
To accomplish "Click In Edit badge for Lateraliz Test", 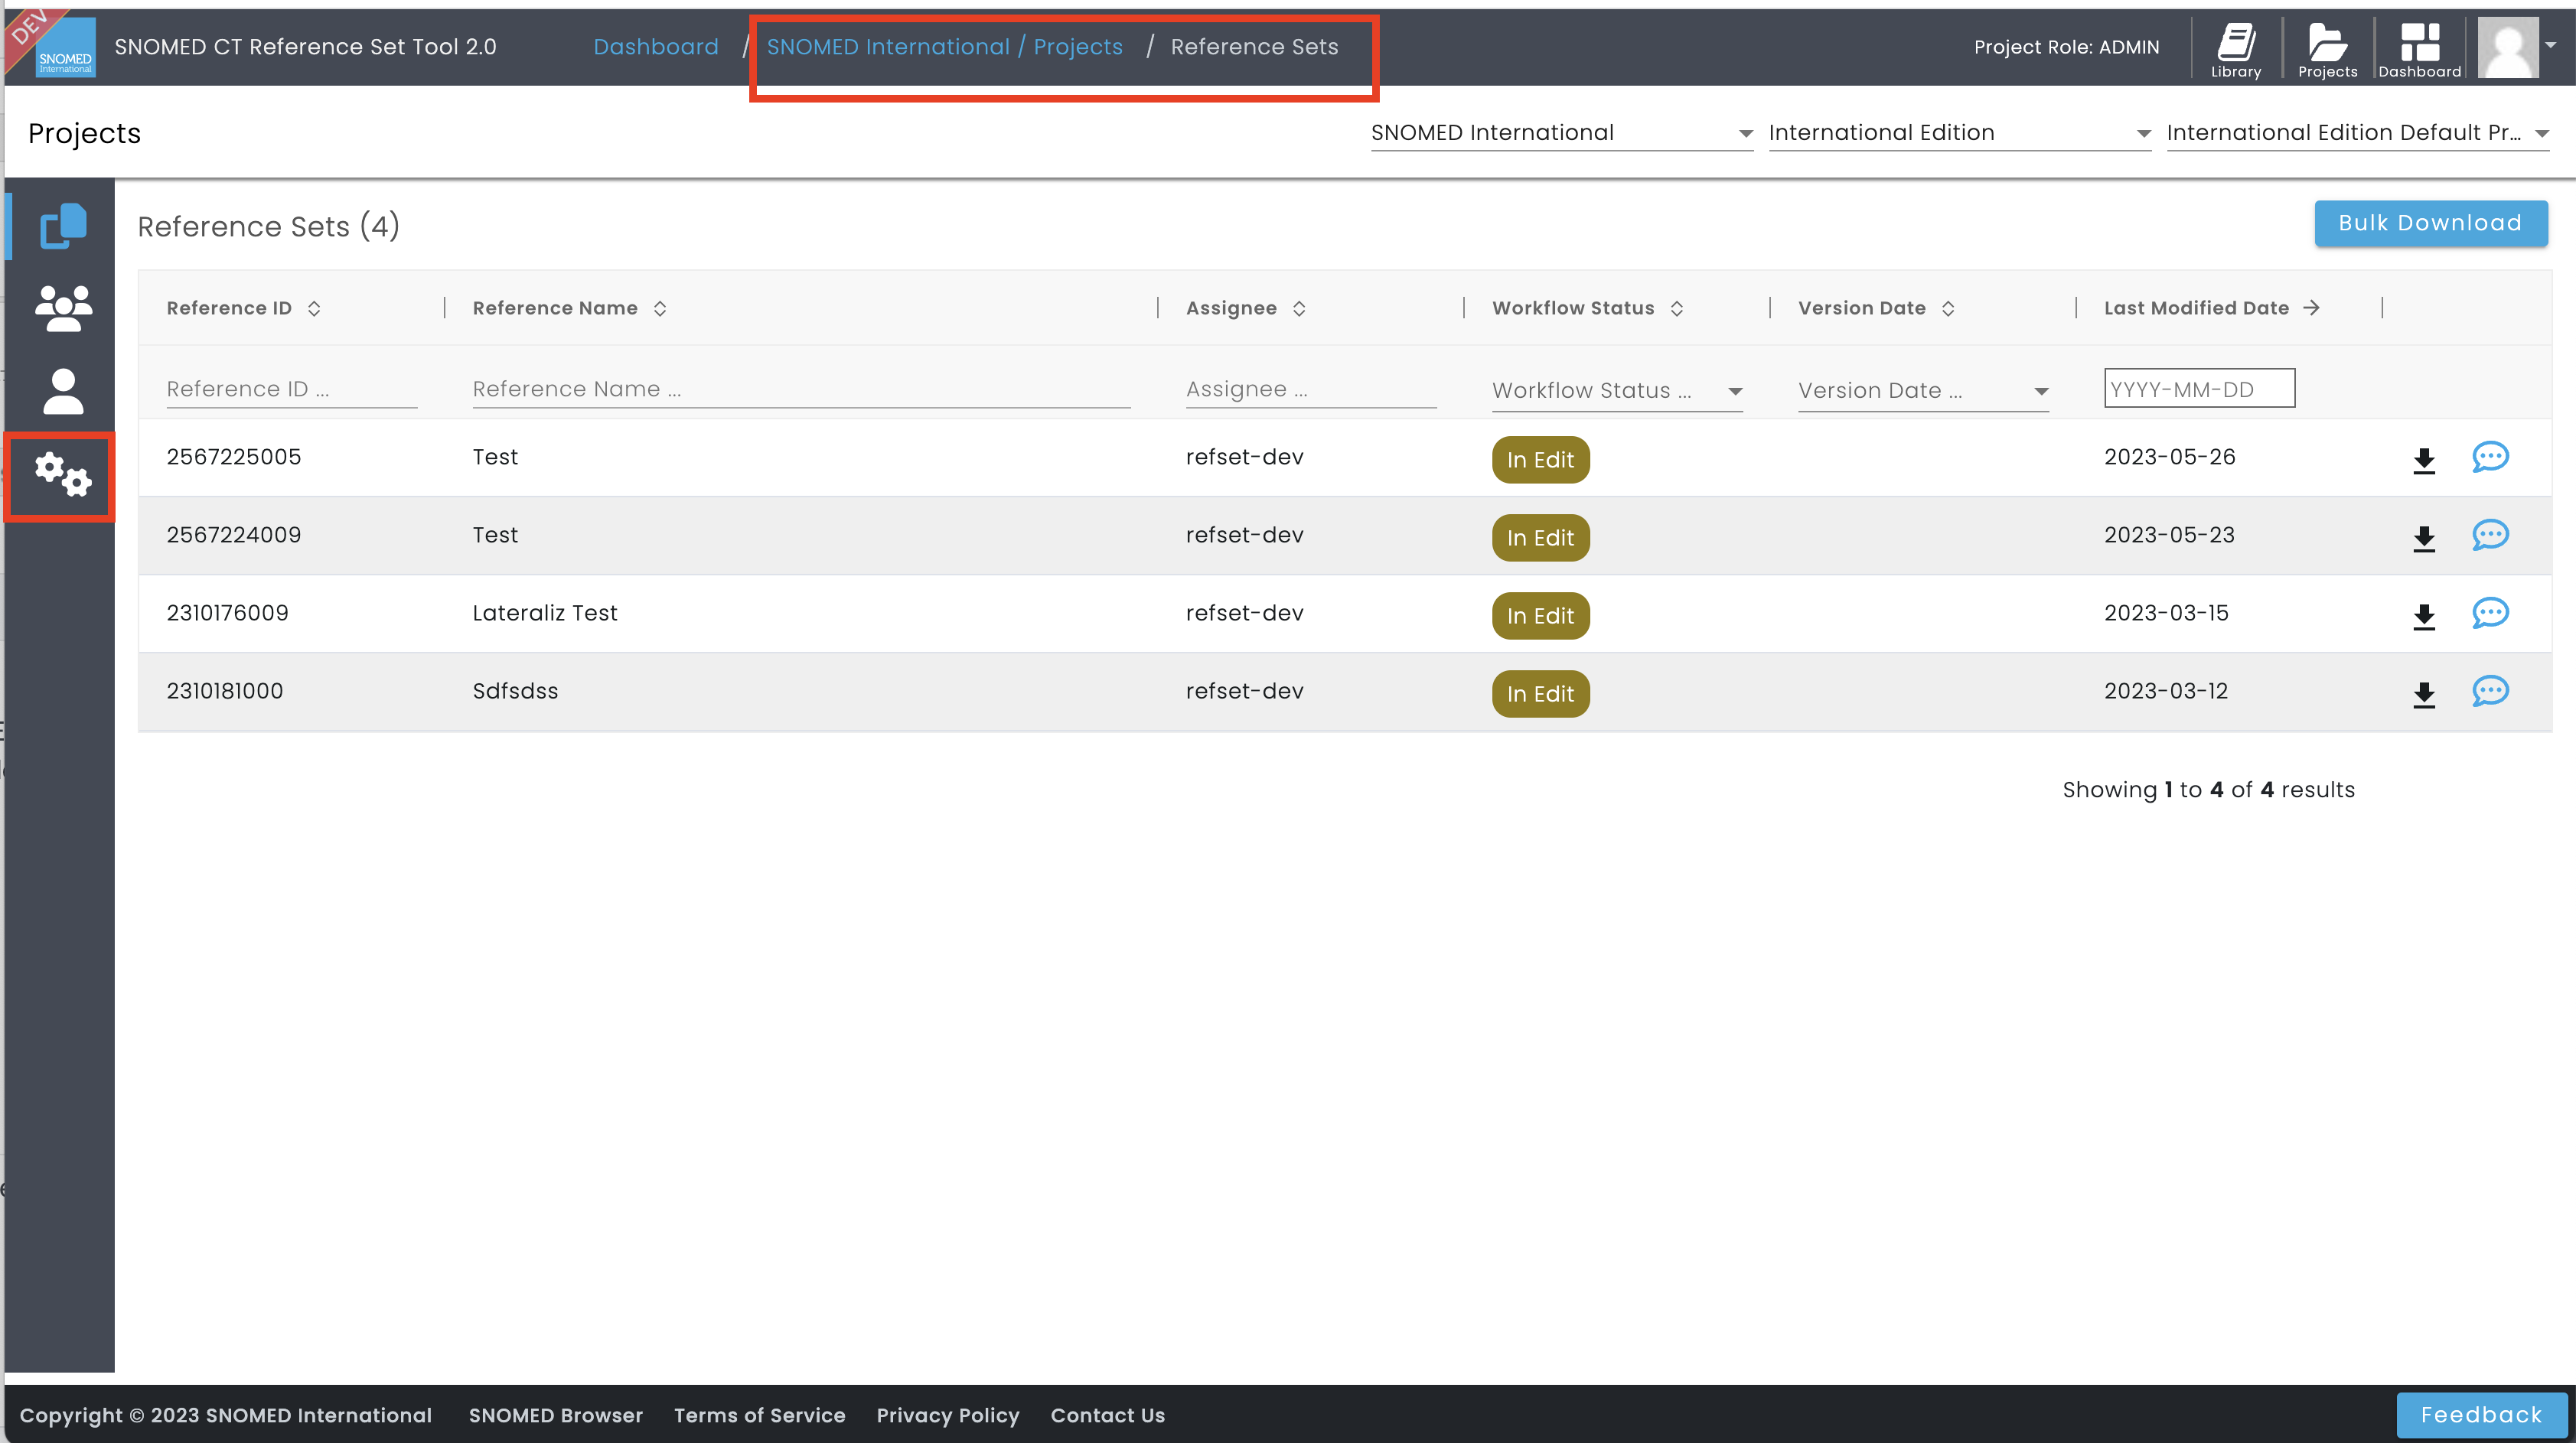I will coord(1541,616).
